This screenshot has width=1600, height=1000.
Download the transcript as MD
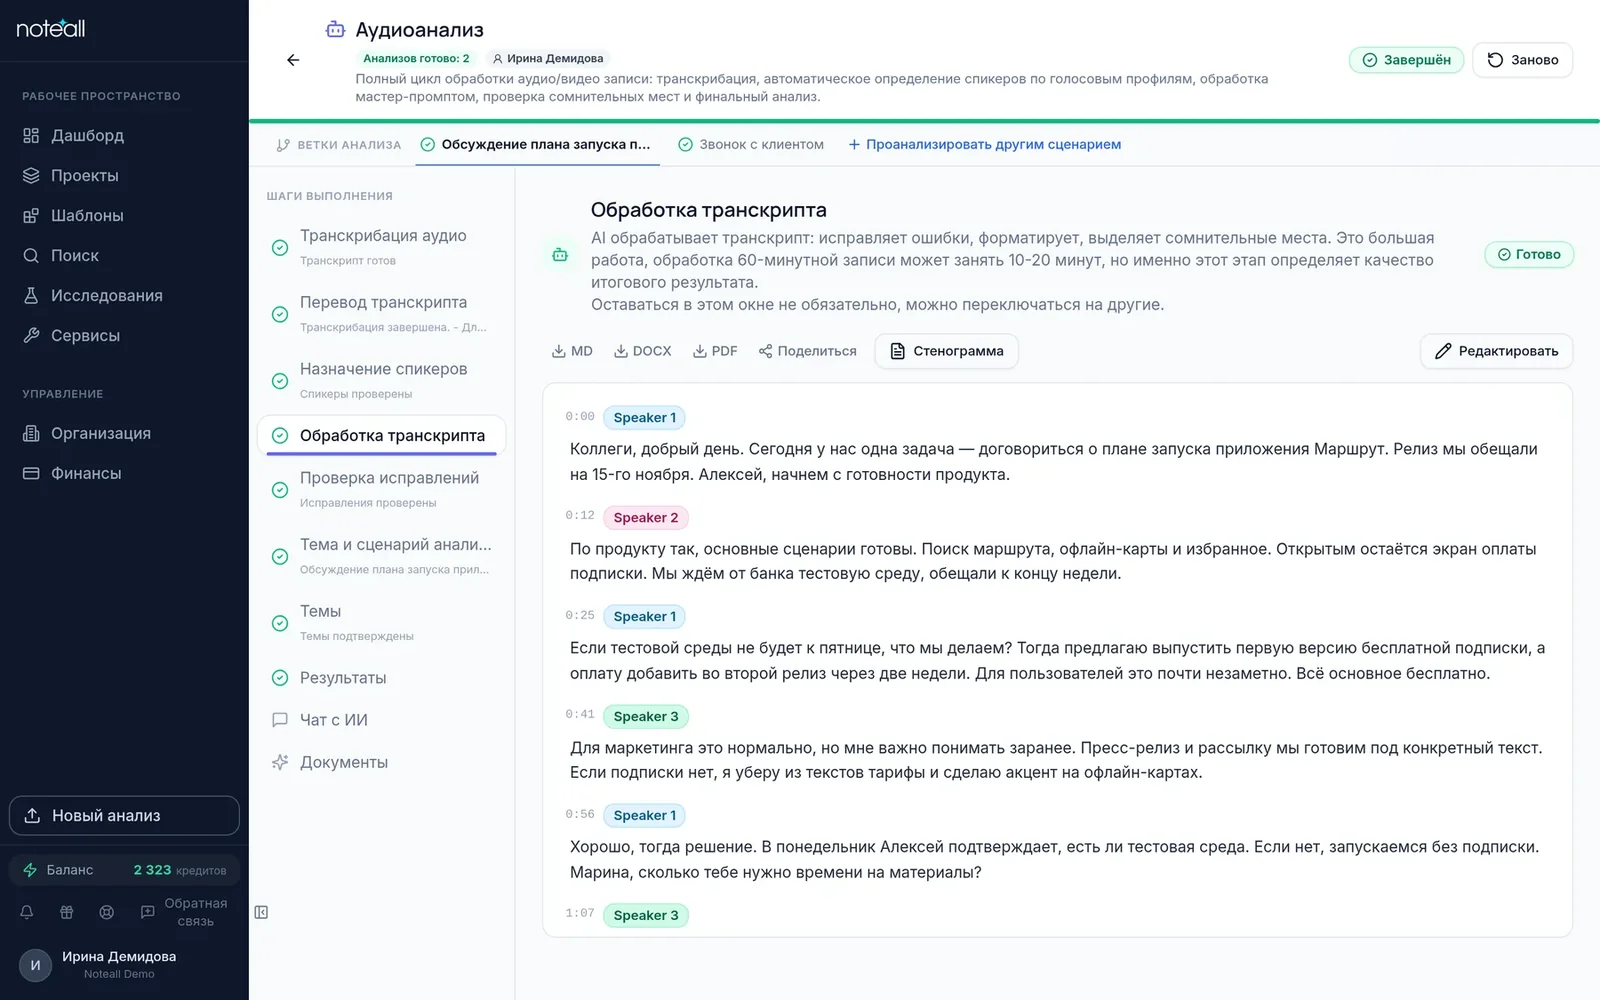tap(572, 351)
